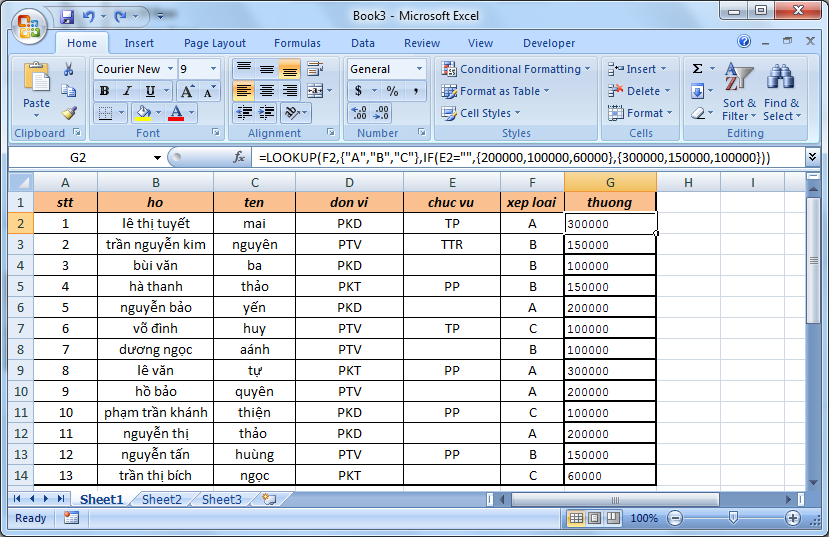Open the Name Box dropdown arrow

pyautogui.click(x=157, y=158)
